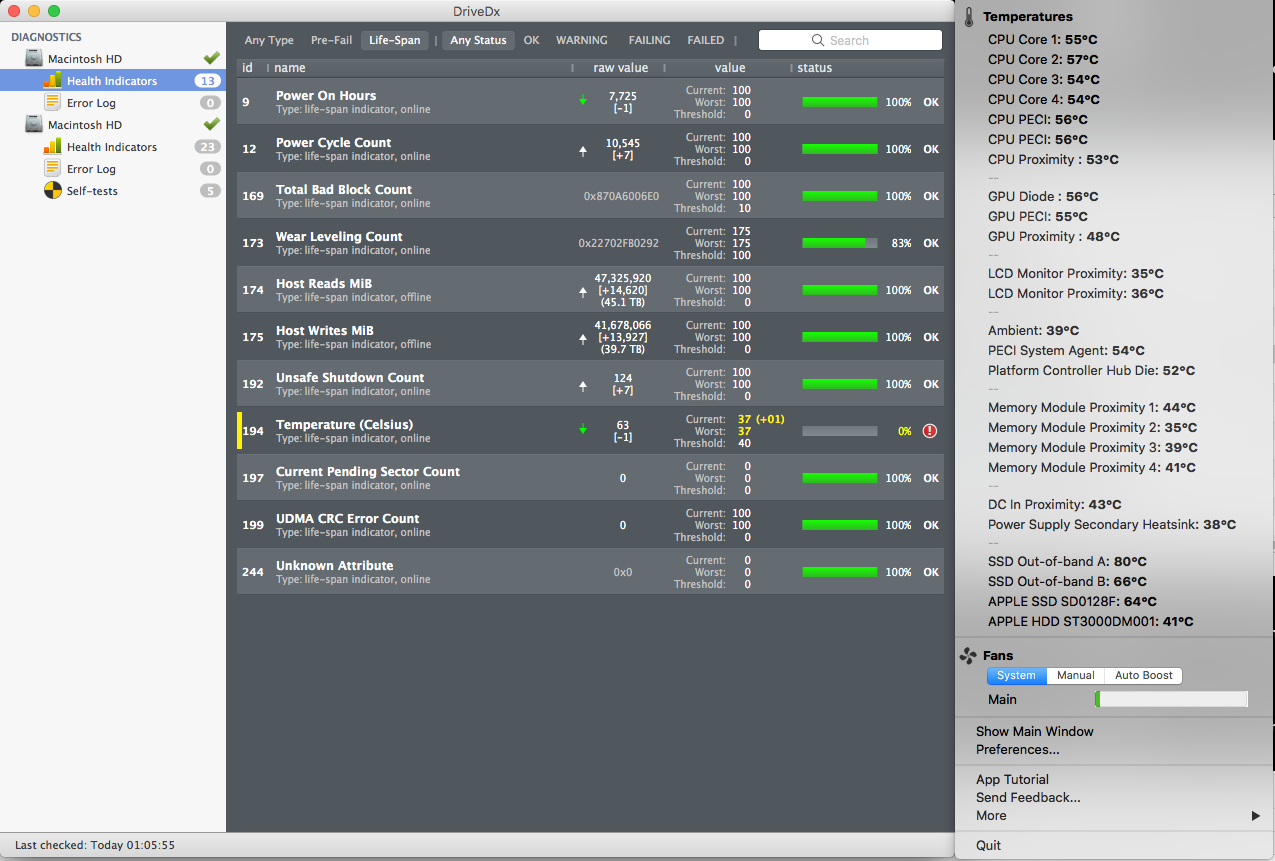1275x861 pixels.
Task: Select the Temperature (Celsius) row
Action: [x=590, y=431]
